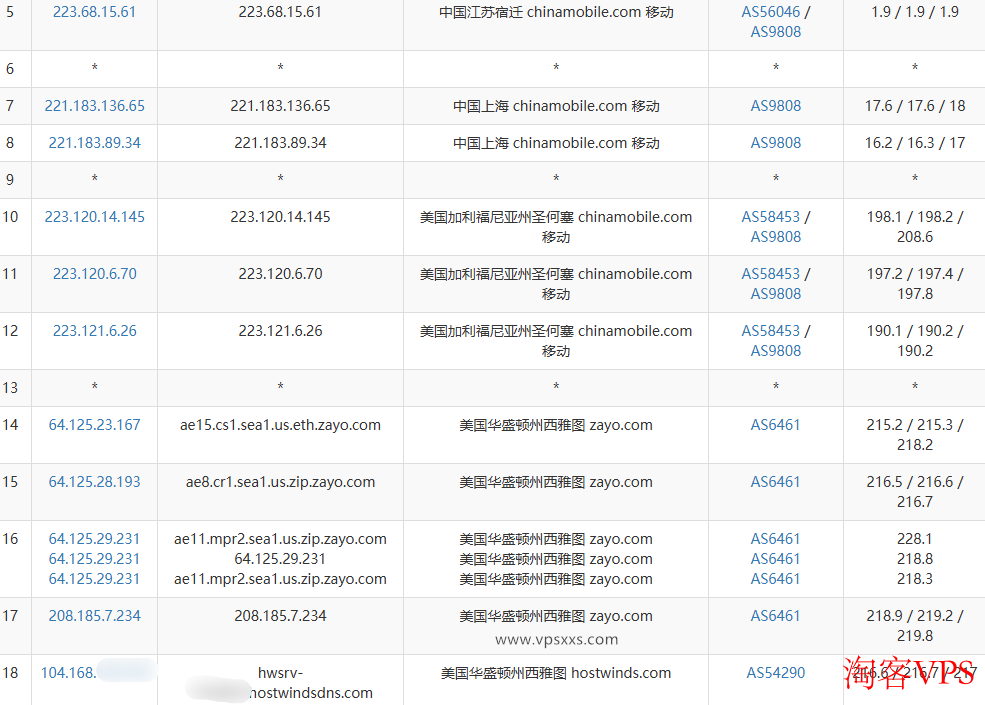Open the blue 223.120.14.145 link in hop 10
Screen dimensions: 985x705
pos(94,217)
